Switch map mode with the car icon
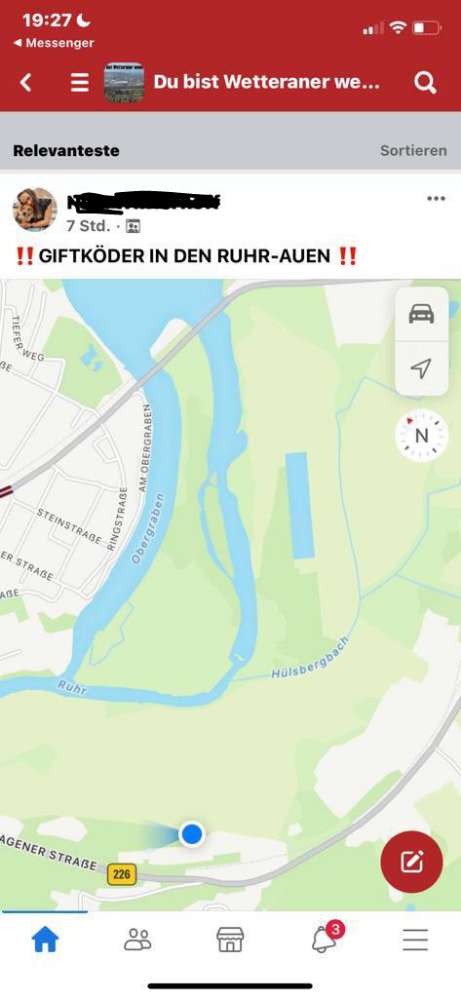 (x=422, y=314)
